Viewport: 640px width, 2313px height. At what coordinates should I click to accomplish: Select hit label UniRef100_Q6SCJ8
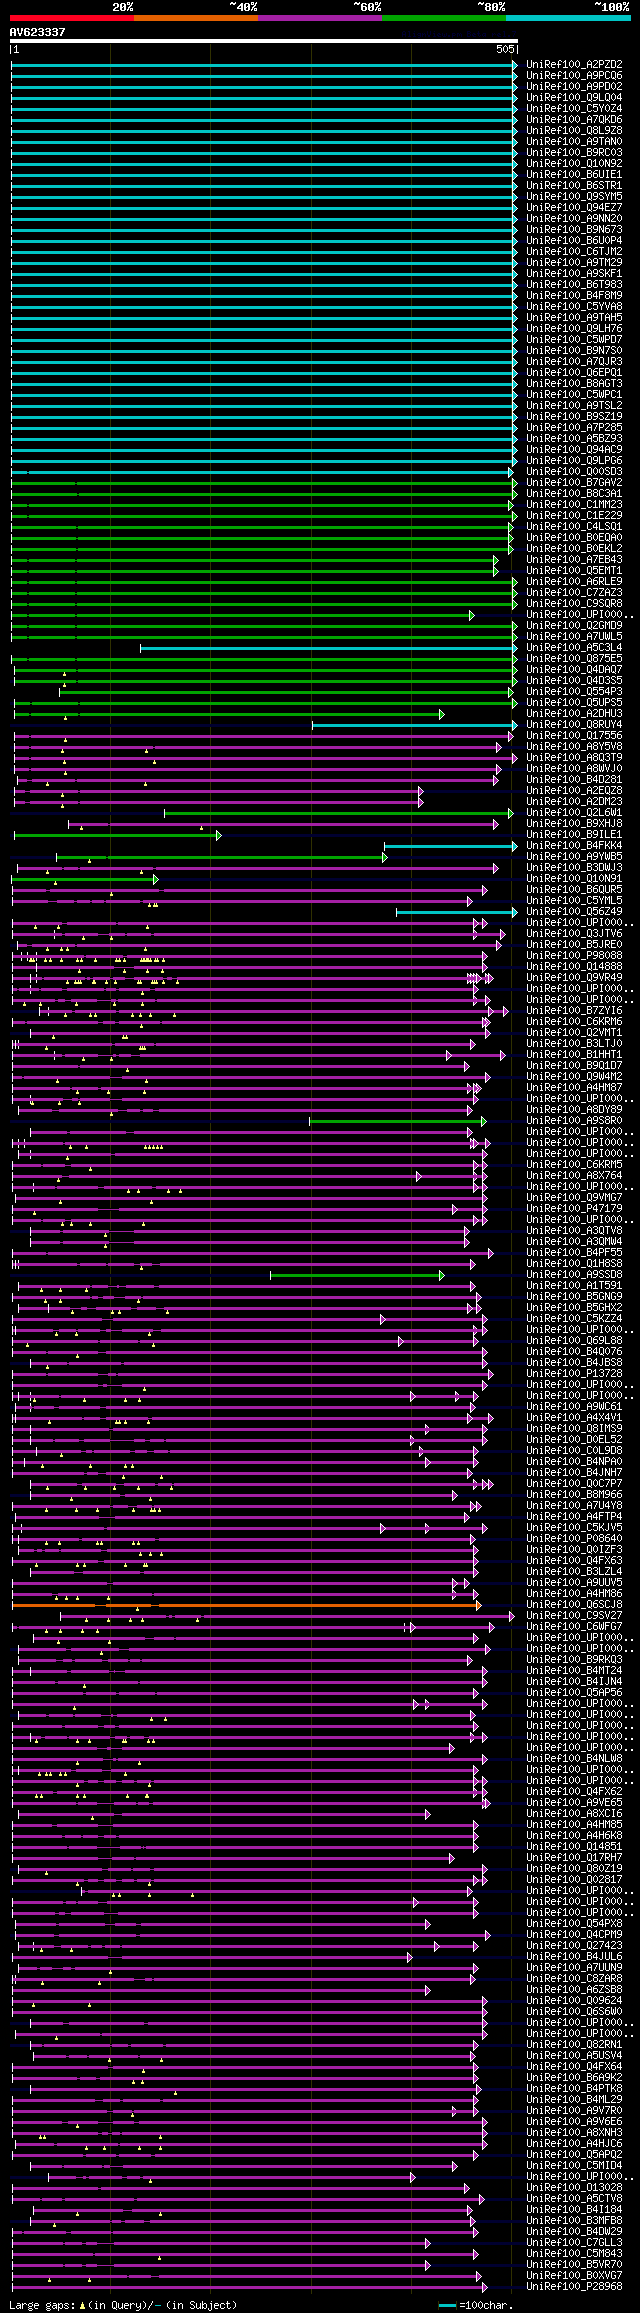[x=574, y=1604]
